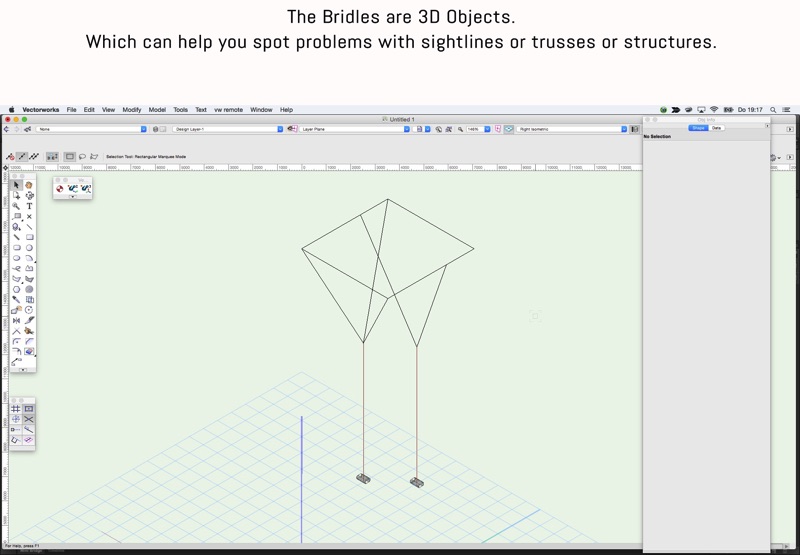This screenshot has width=800, height=555.
Task: Enable Lasso Marquee selection mode
Action: [x=82, y=157]
